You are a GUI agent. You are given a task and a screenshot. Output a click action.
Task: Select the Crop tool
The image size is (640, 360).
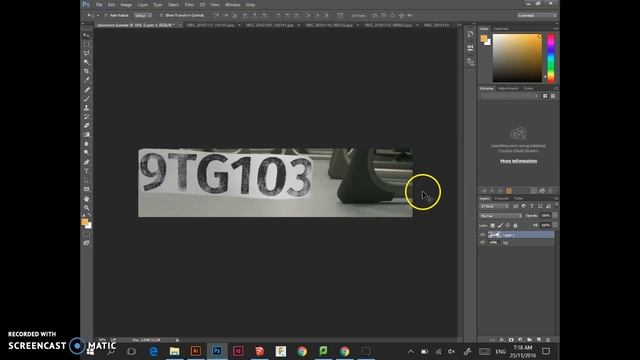pyautogui.click(x=87, y=71)
